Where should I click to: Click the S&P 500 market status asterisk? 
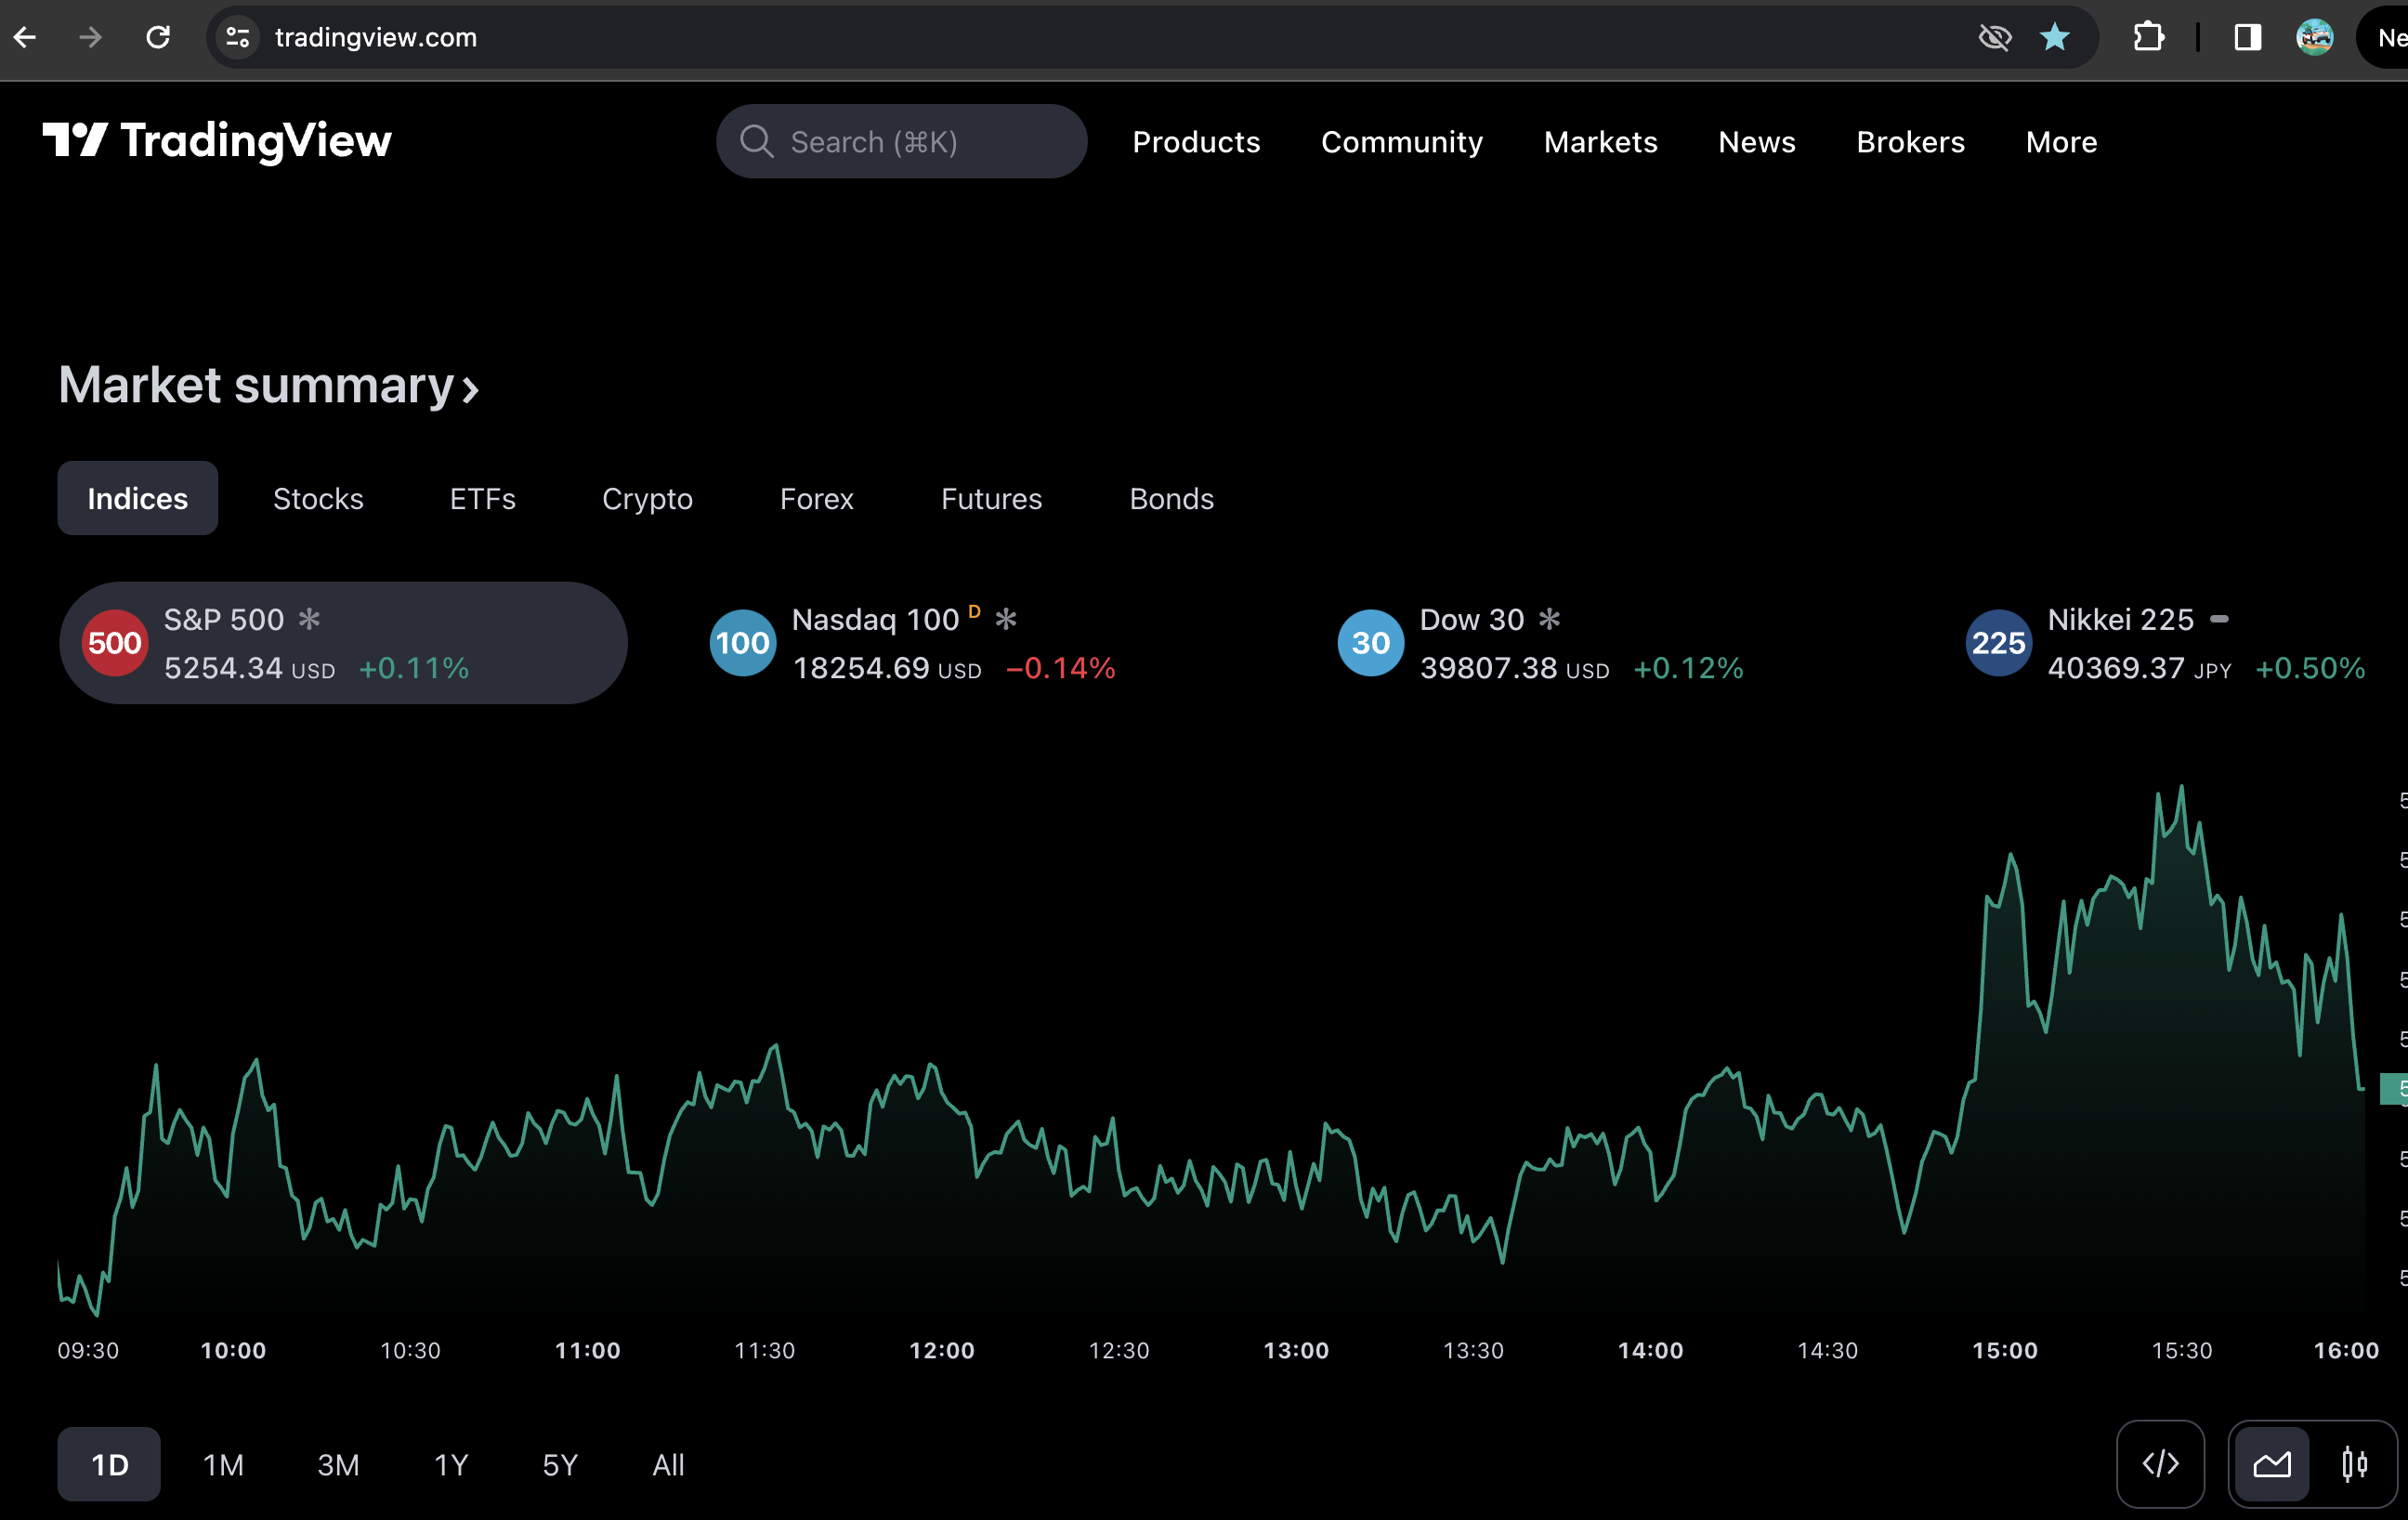310,619
